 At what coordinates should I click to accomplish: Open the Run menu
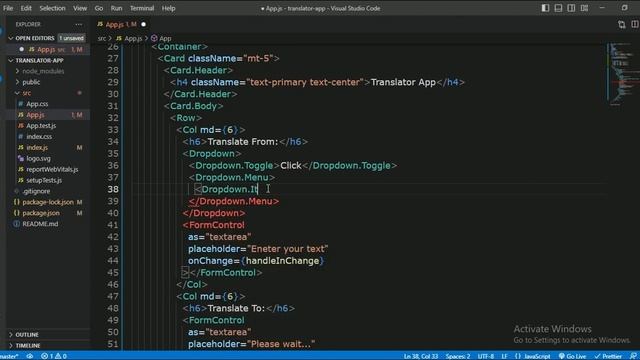116,8
